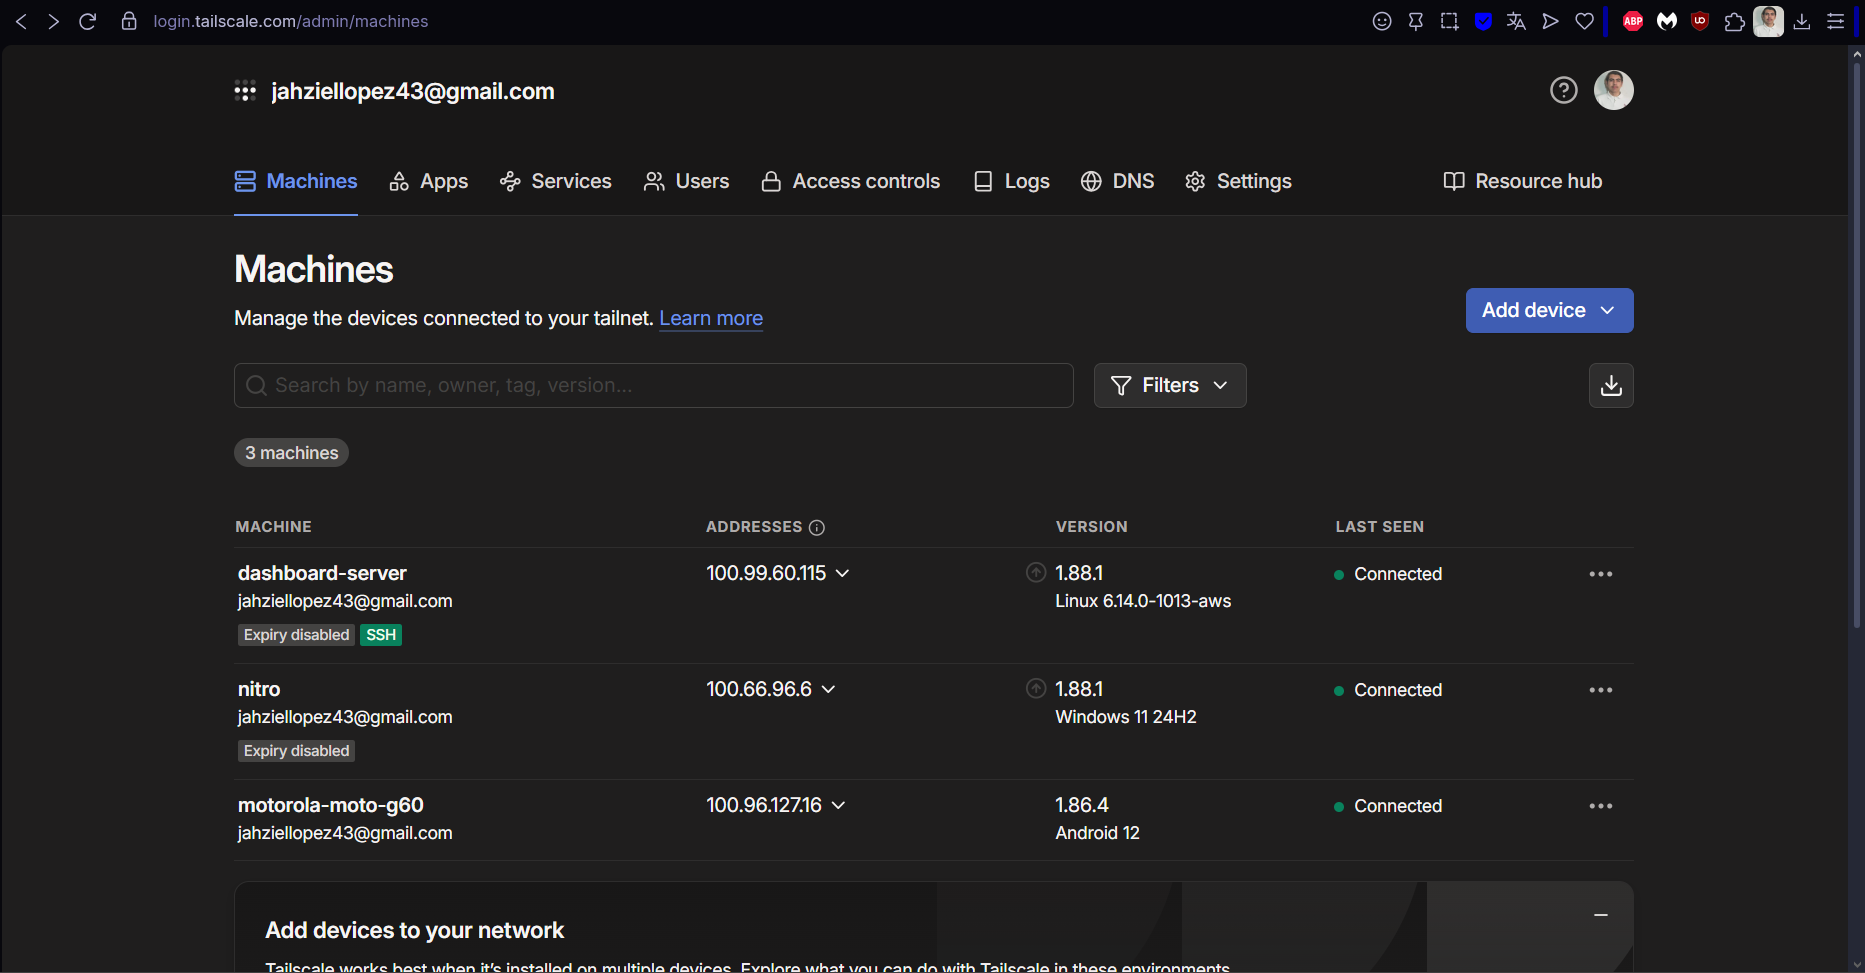Screen dimensions: 1865x973
Task: Click the browser profile avatar in toolbar
Action: point(1768,21)
